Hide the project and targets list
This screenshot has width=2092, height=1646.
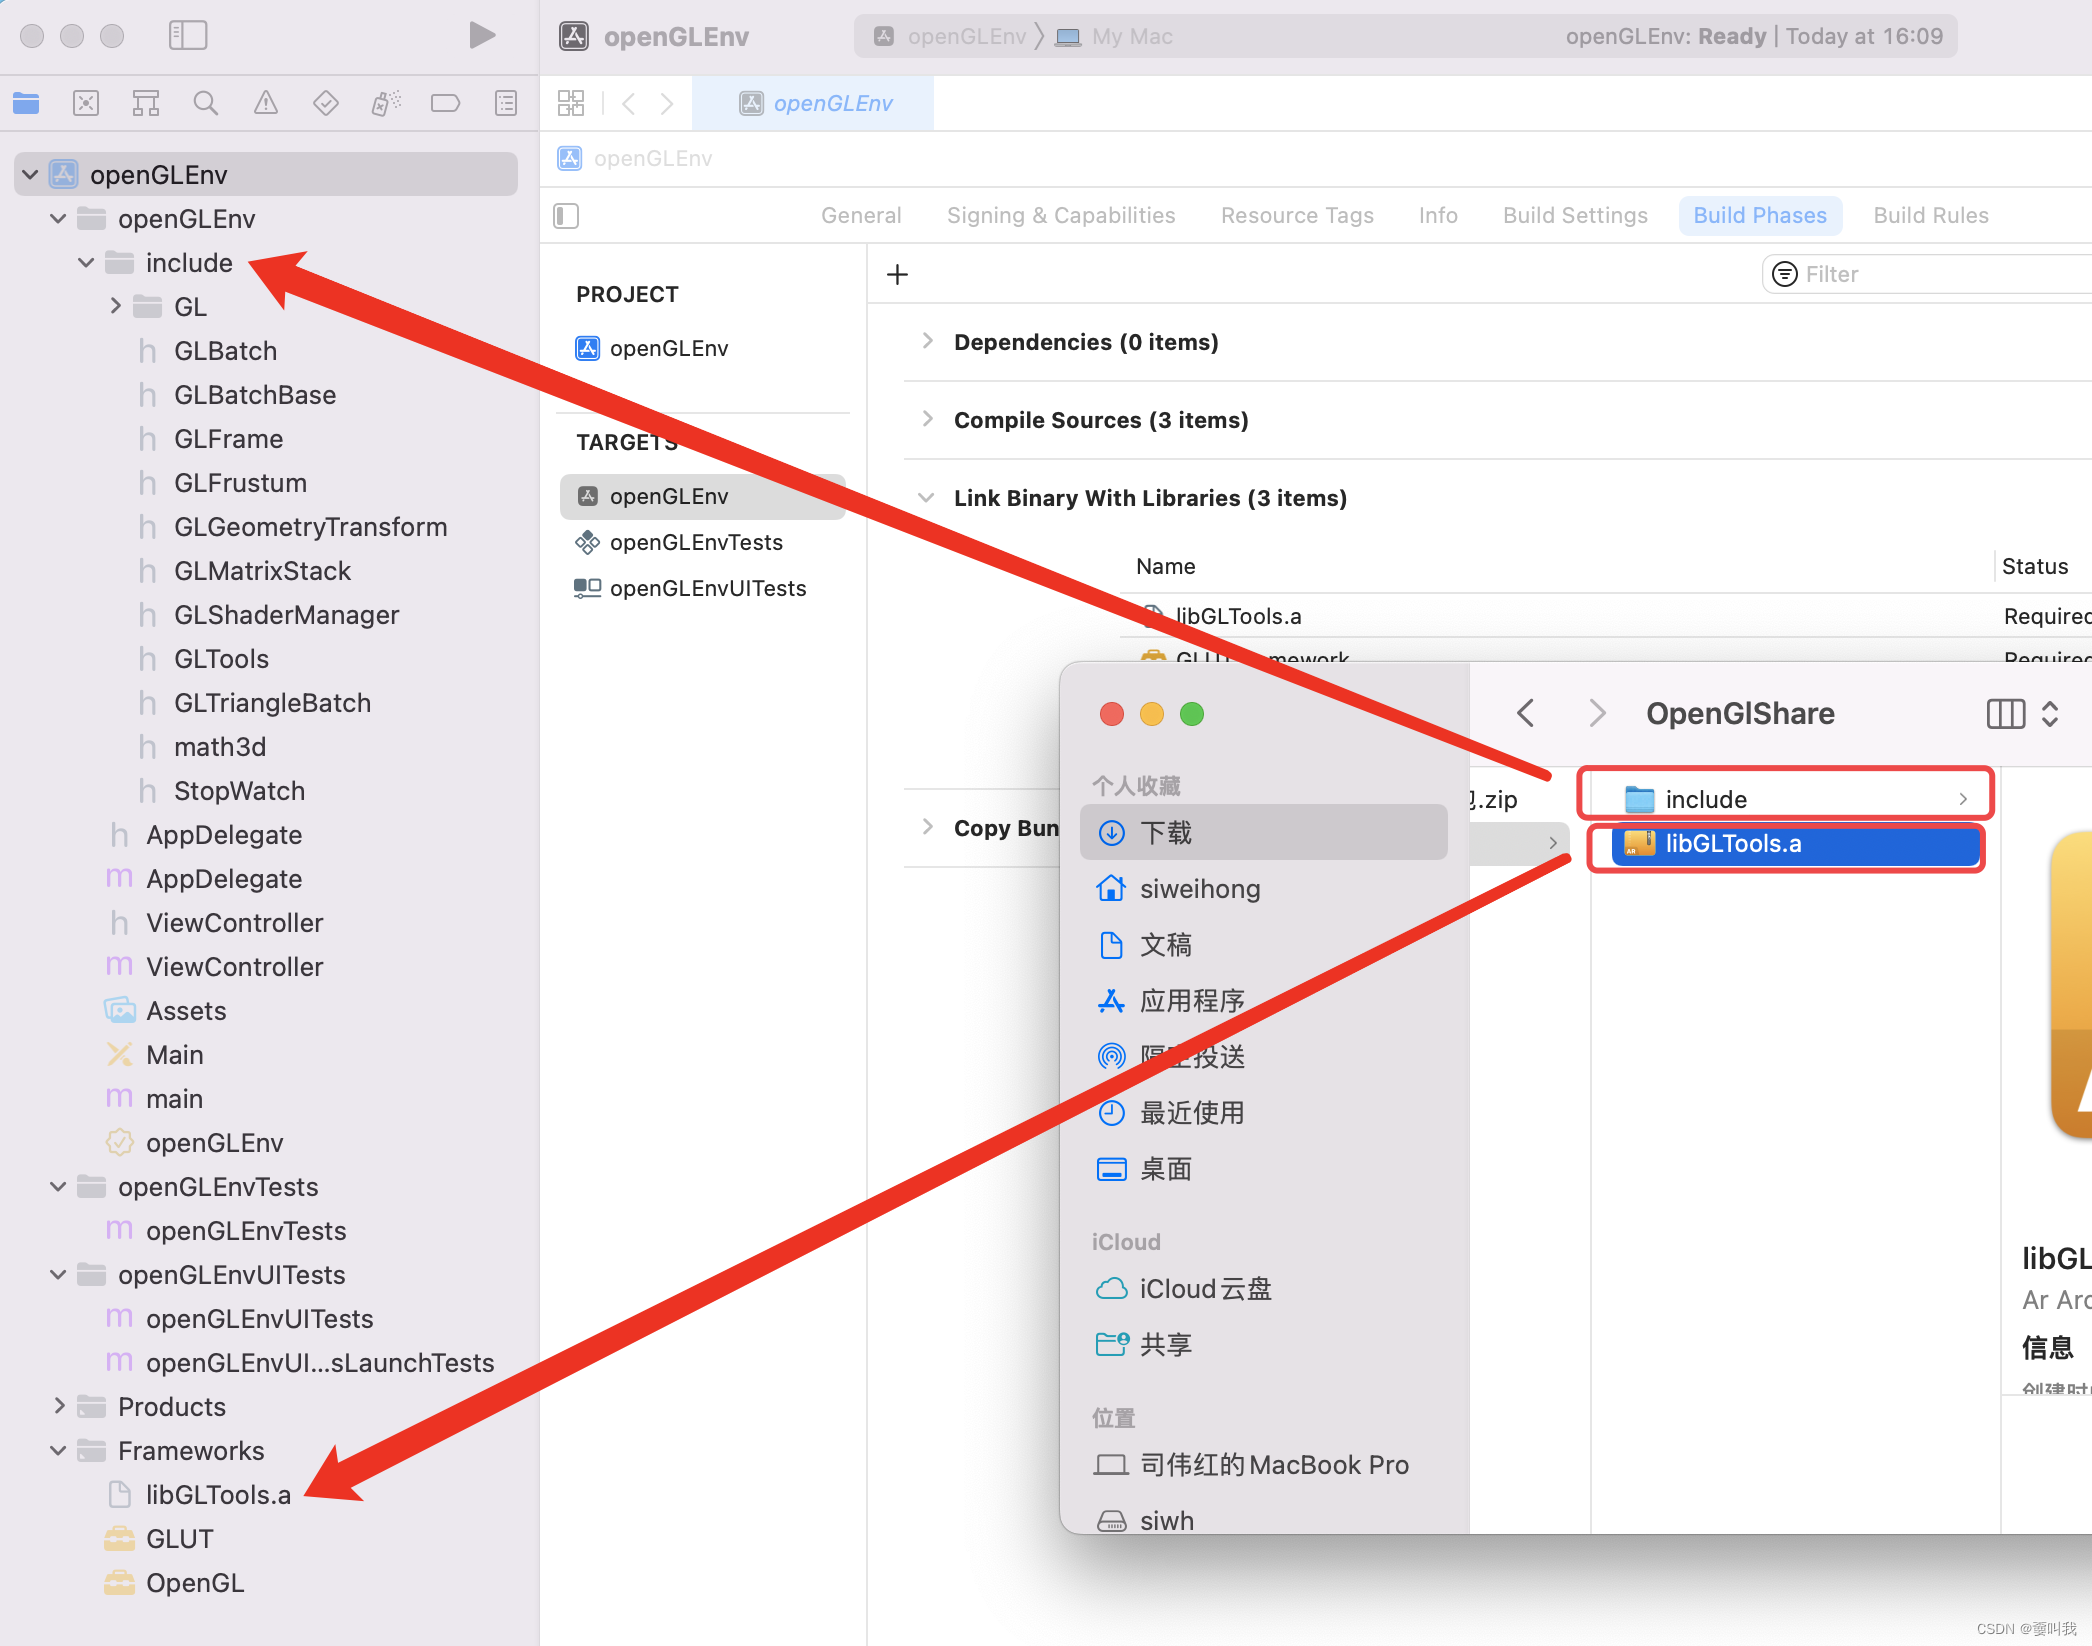coord(566,216)
